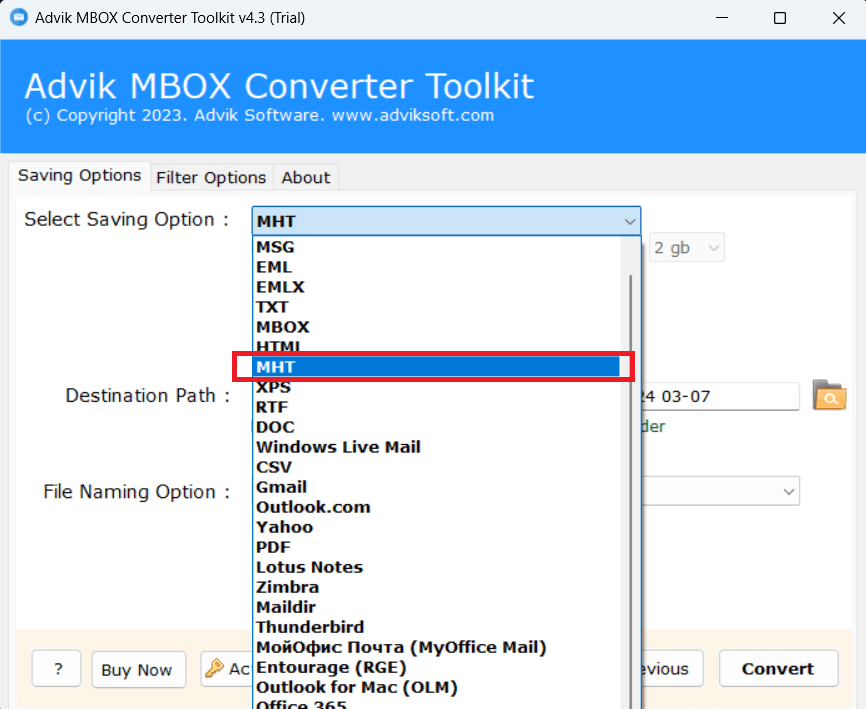
Task: Select EMLX format option
Action: [436, 287]
